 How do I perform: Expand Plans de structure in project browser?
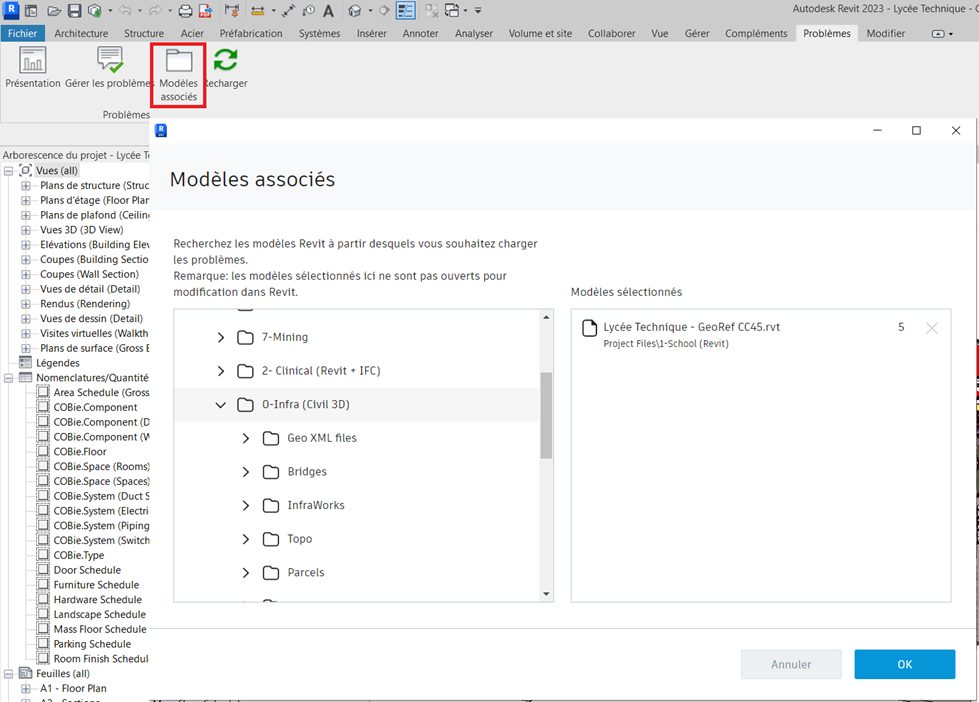point(26,185)
